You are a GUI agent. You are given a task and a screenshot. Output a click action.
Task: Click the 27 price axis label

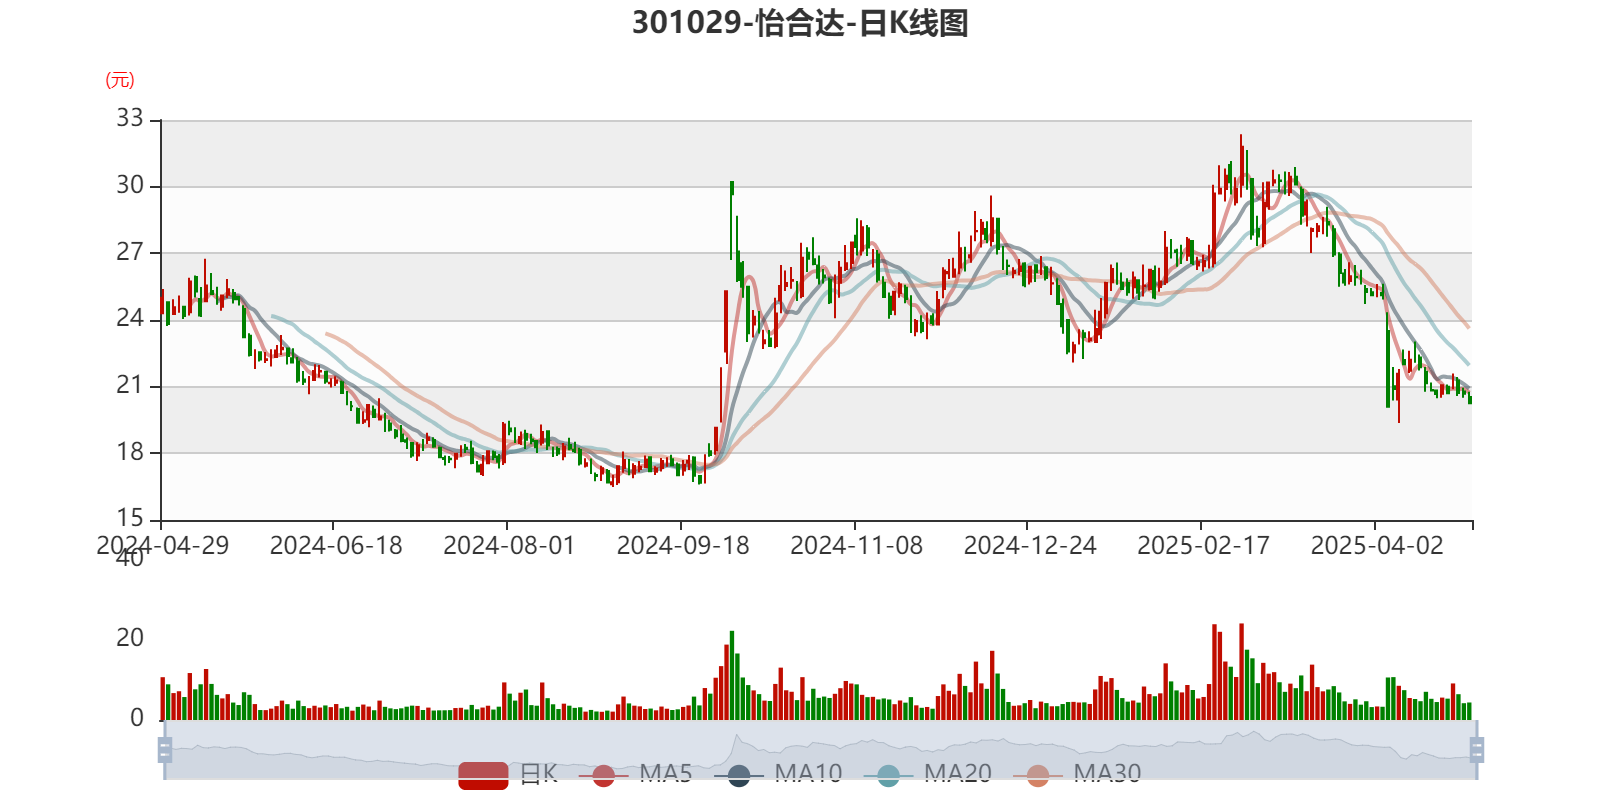[x=130, y=251]
